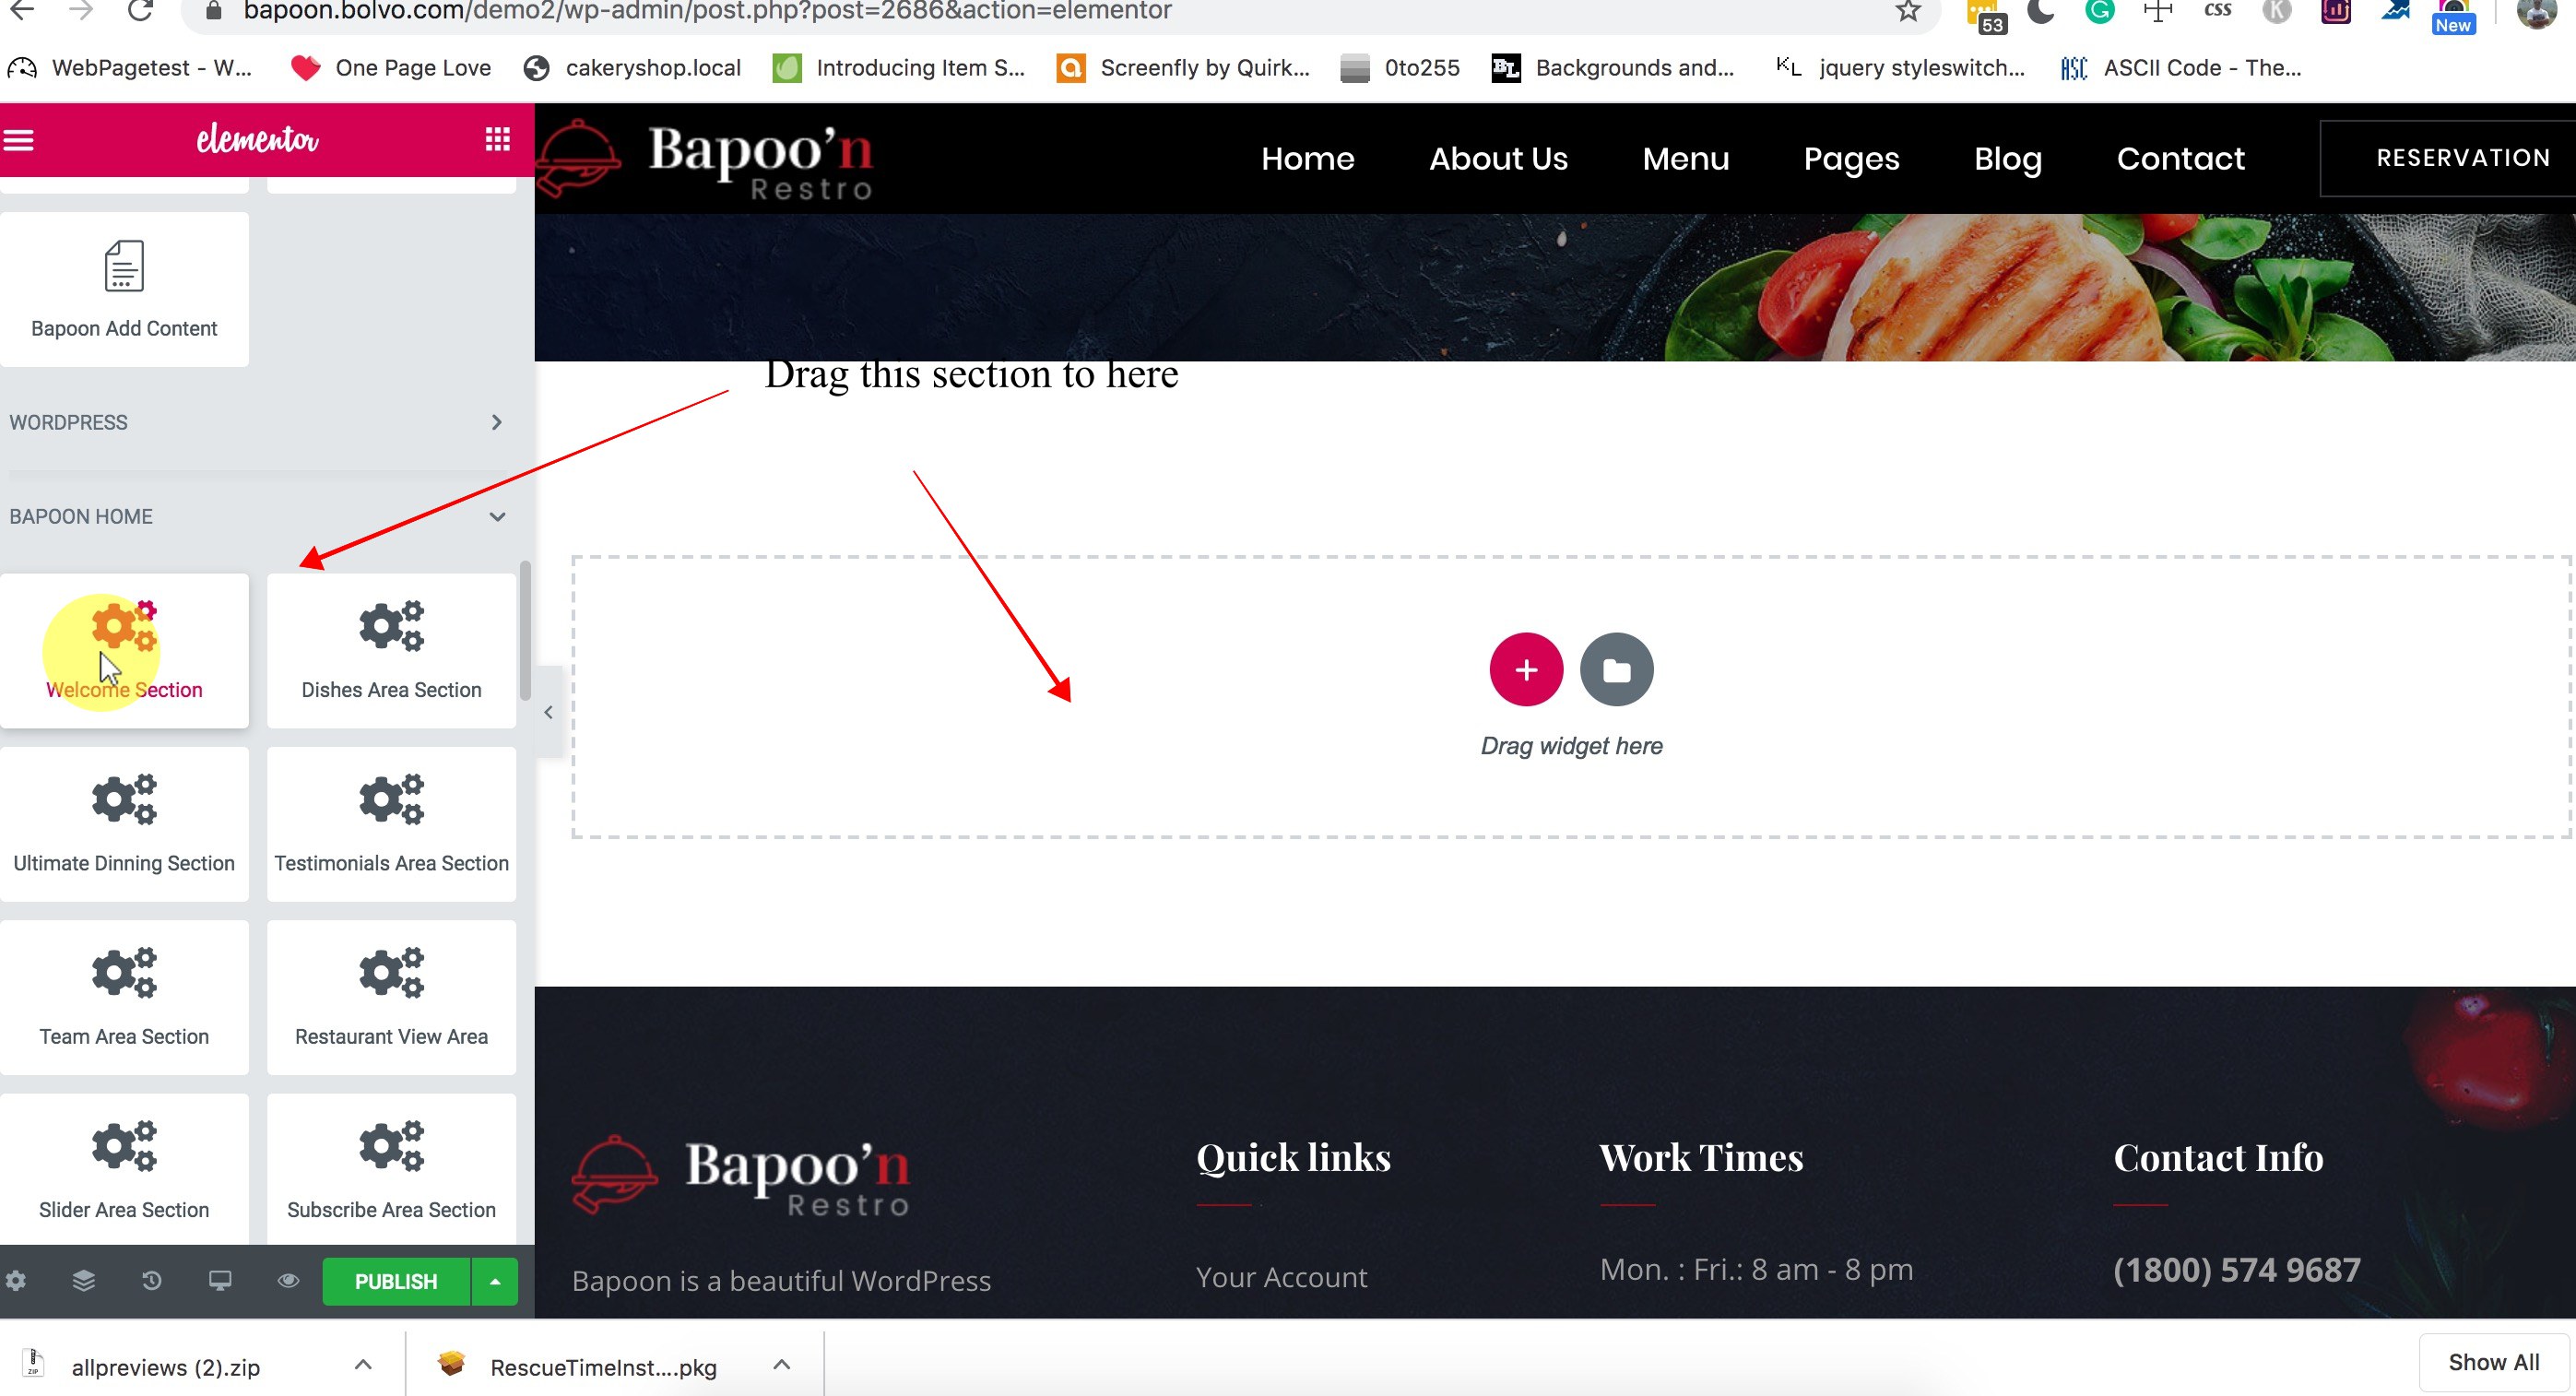Open the widgets grid icon
The height and width of the screenshot is (1396, 2576).
[497, 139]
